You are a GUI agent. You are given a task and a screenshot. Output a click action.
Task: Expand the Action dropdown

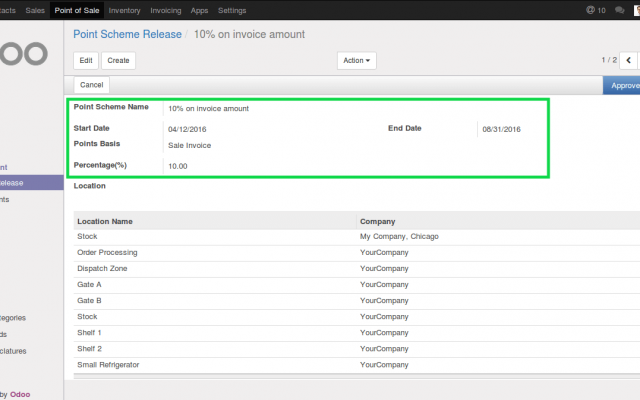tap(358, 61)
